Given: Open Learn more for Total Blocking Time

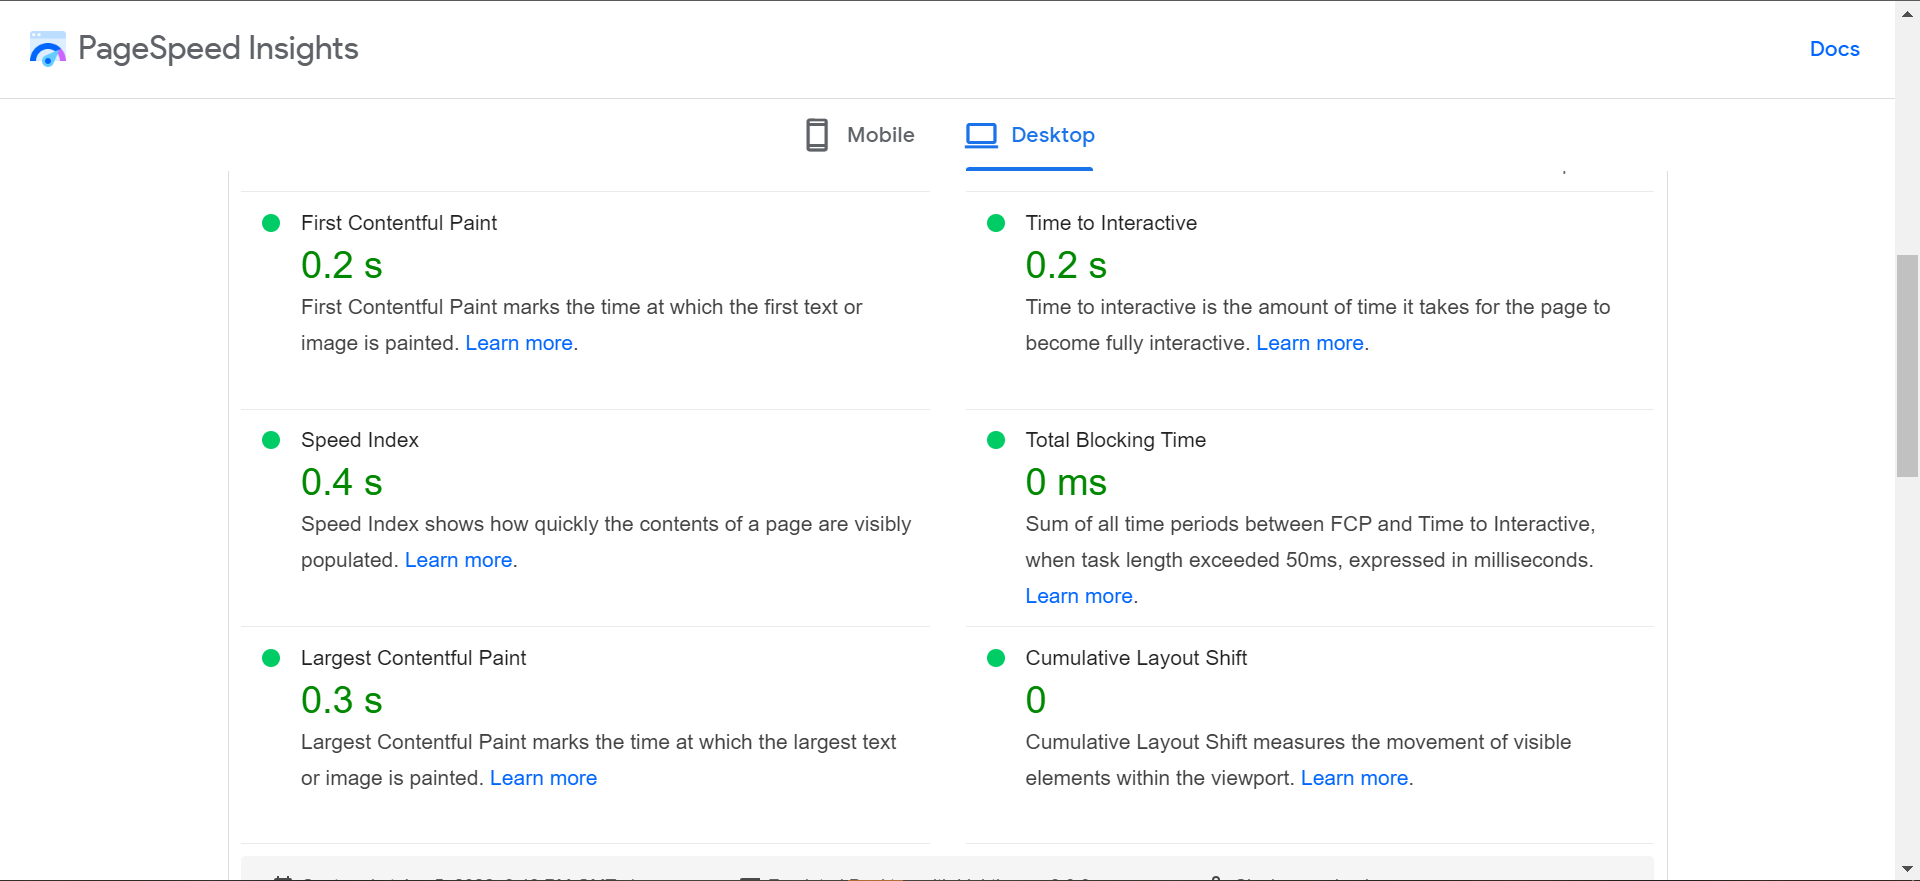Looking at the screenshot, I should click(x=1079, y=596).
